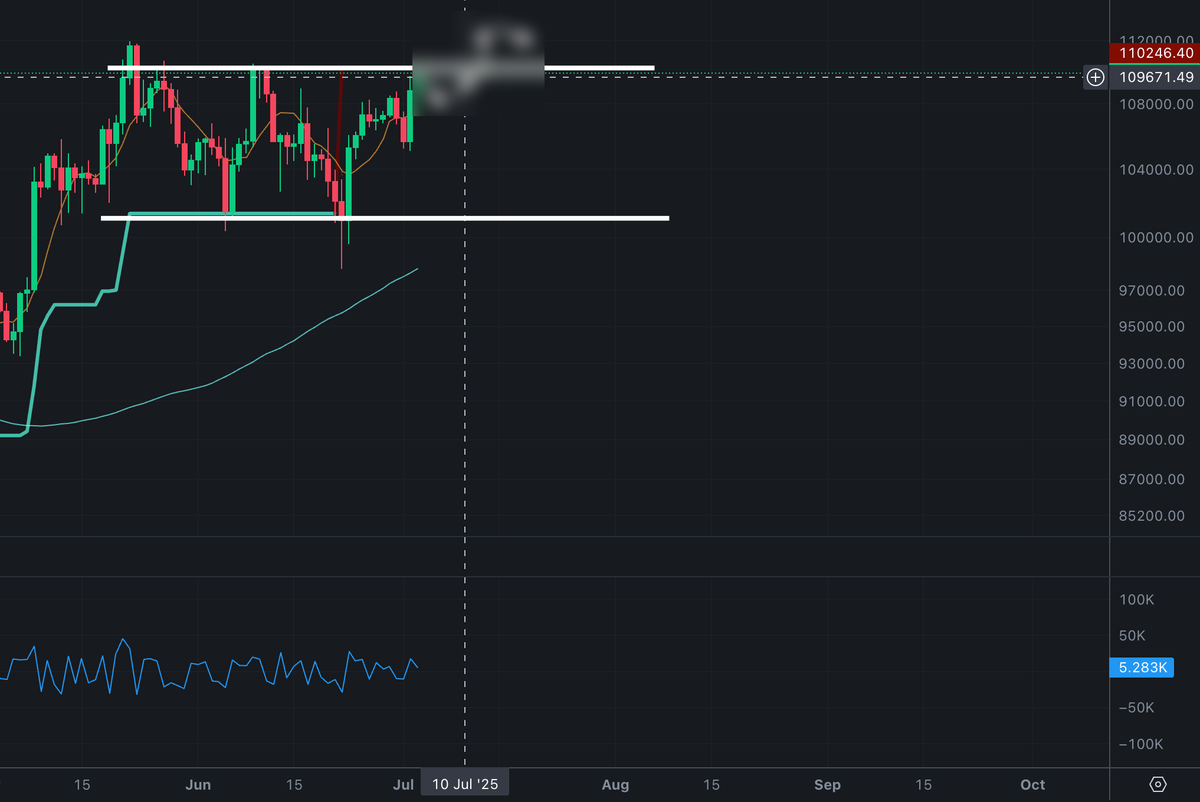Click the Aug label on time axis
This screenshot has width=1200, height=802.
coord(616,784)
